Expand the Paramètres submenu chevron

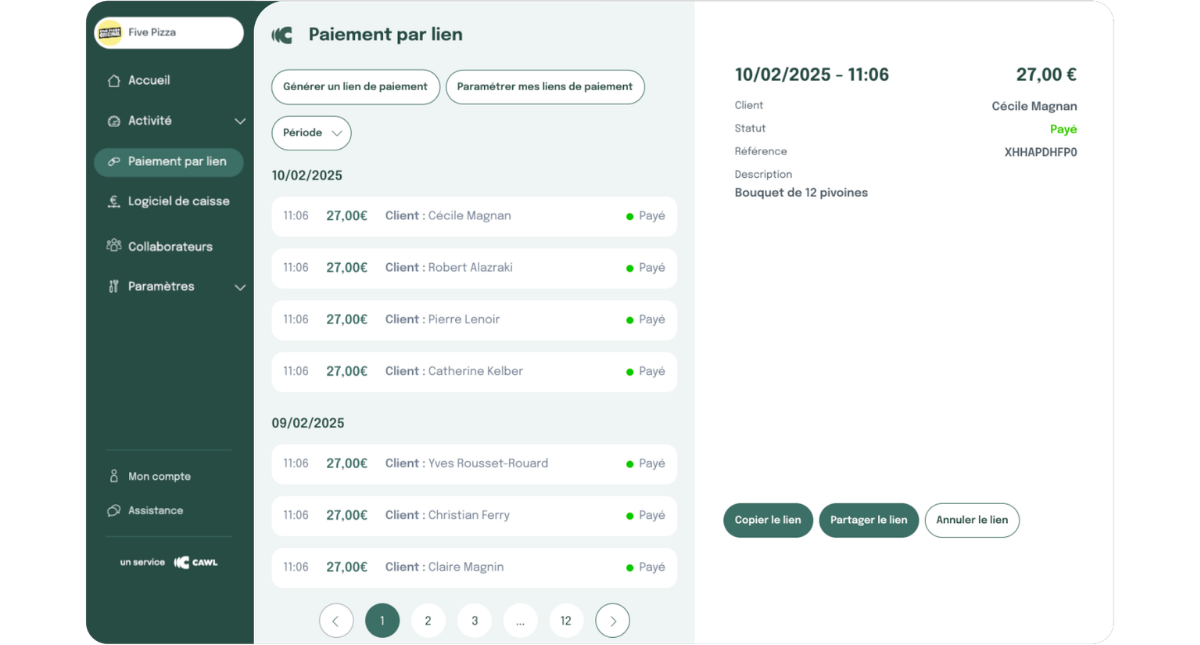[x=240, y=287]
